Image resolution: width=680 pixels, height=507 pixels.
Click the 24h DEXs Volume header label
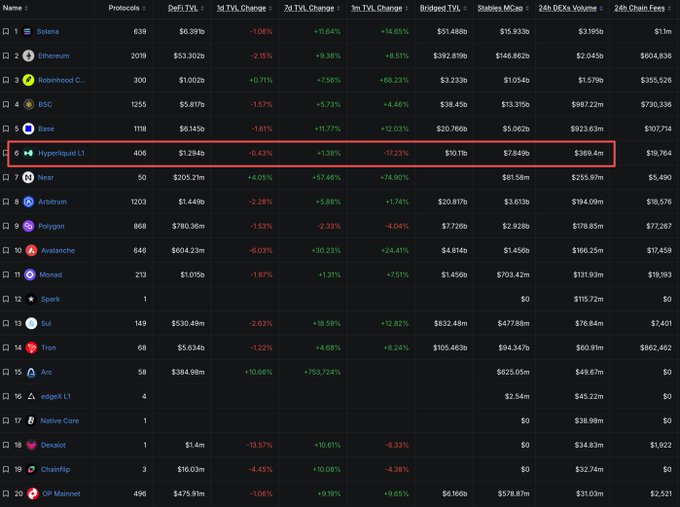pos(567,8)
